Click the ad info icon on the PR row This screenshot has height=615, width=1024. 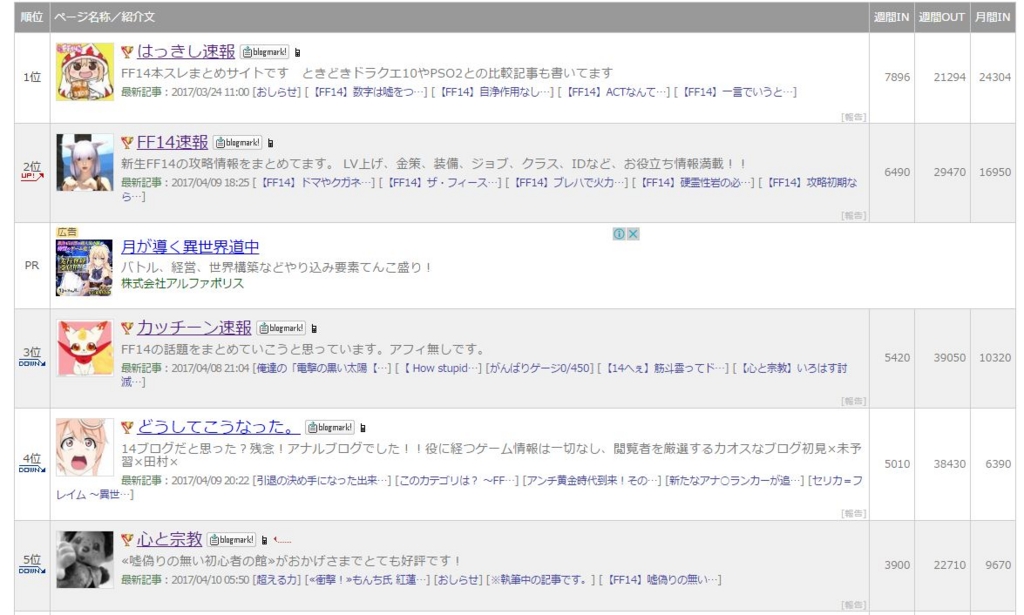pos(618,234)
